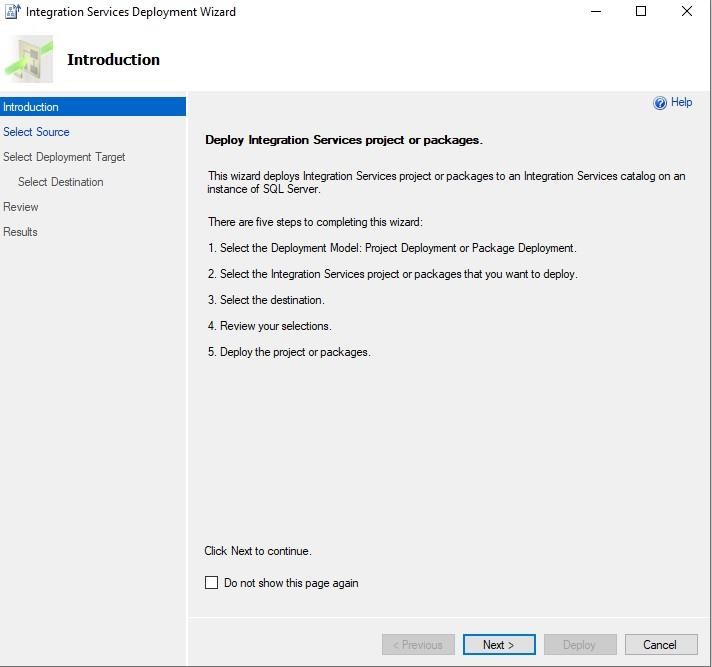
Task: Click the 'Integration Services Deployment Wizard' window title
Action: pos(131,12)
